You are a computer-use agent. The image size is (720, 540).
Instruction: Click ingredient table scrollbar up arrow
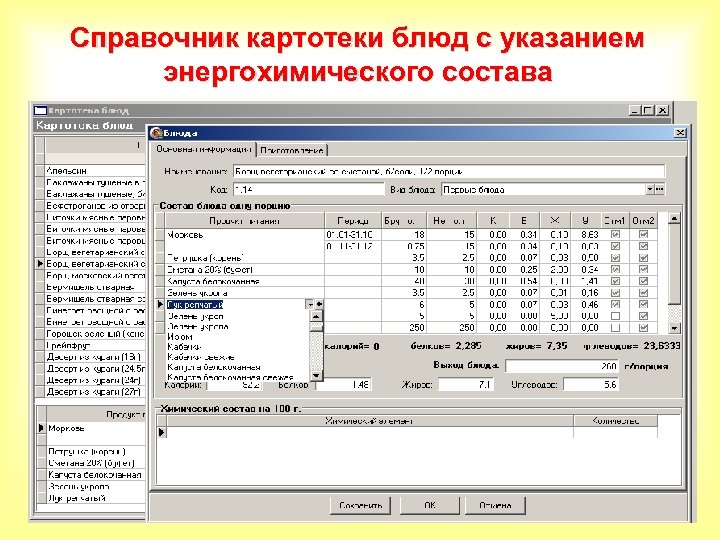pos(674,219)
